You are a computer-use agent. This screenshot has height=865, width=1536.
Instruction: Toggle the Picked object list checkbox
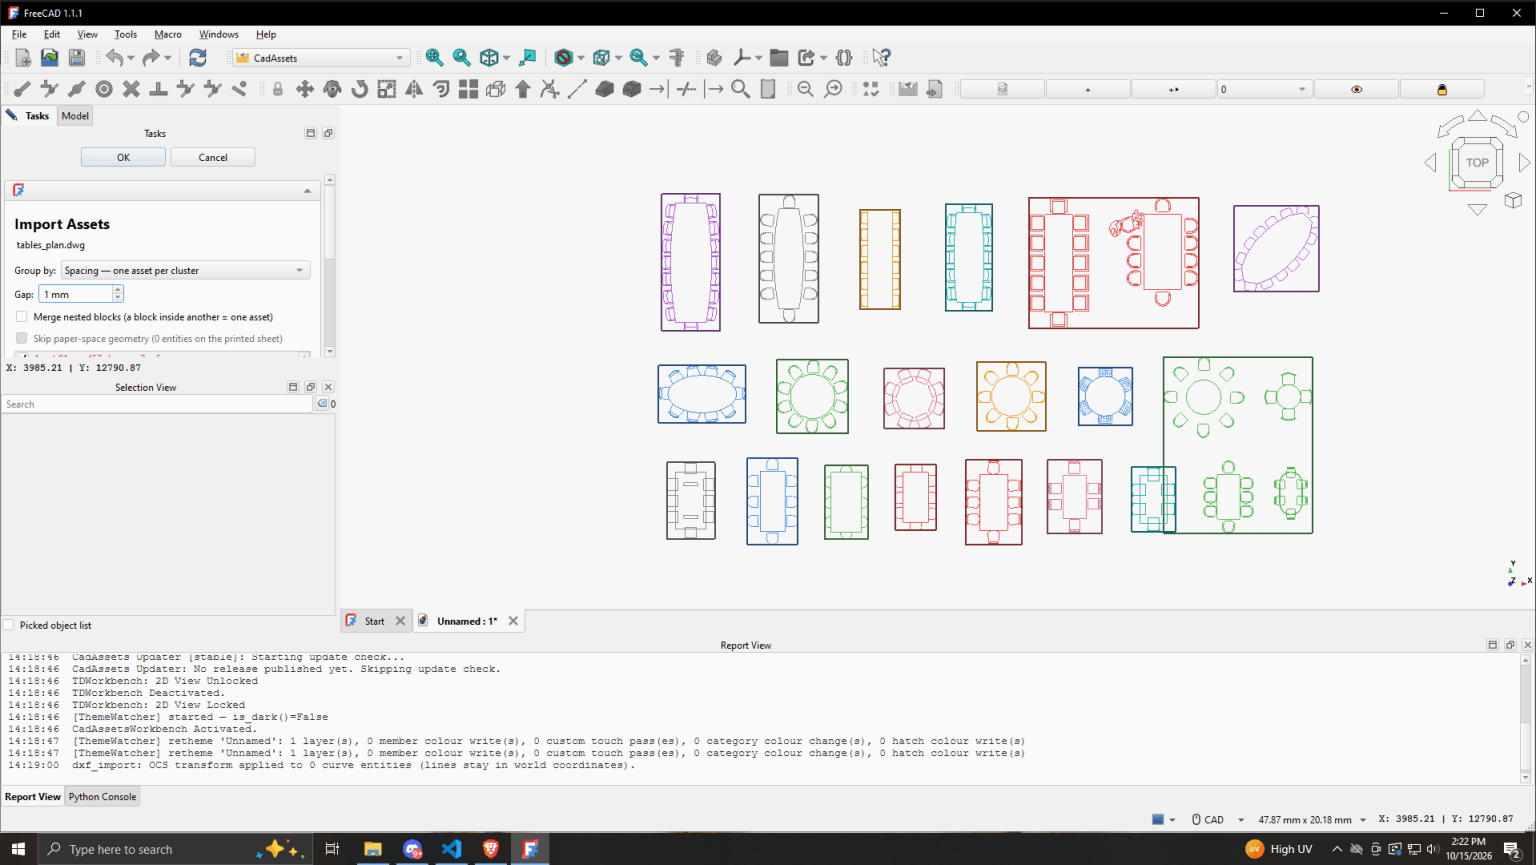9,625
